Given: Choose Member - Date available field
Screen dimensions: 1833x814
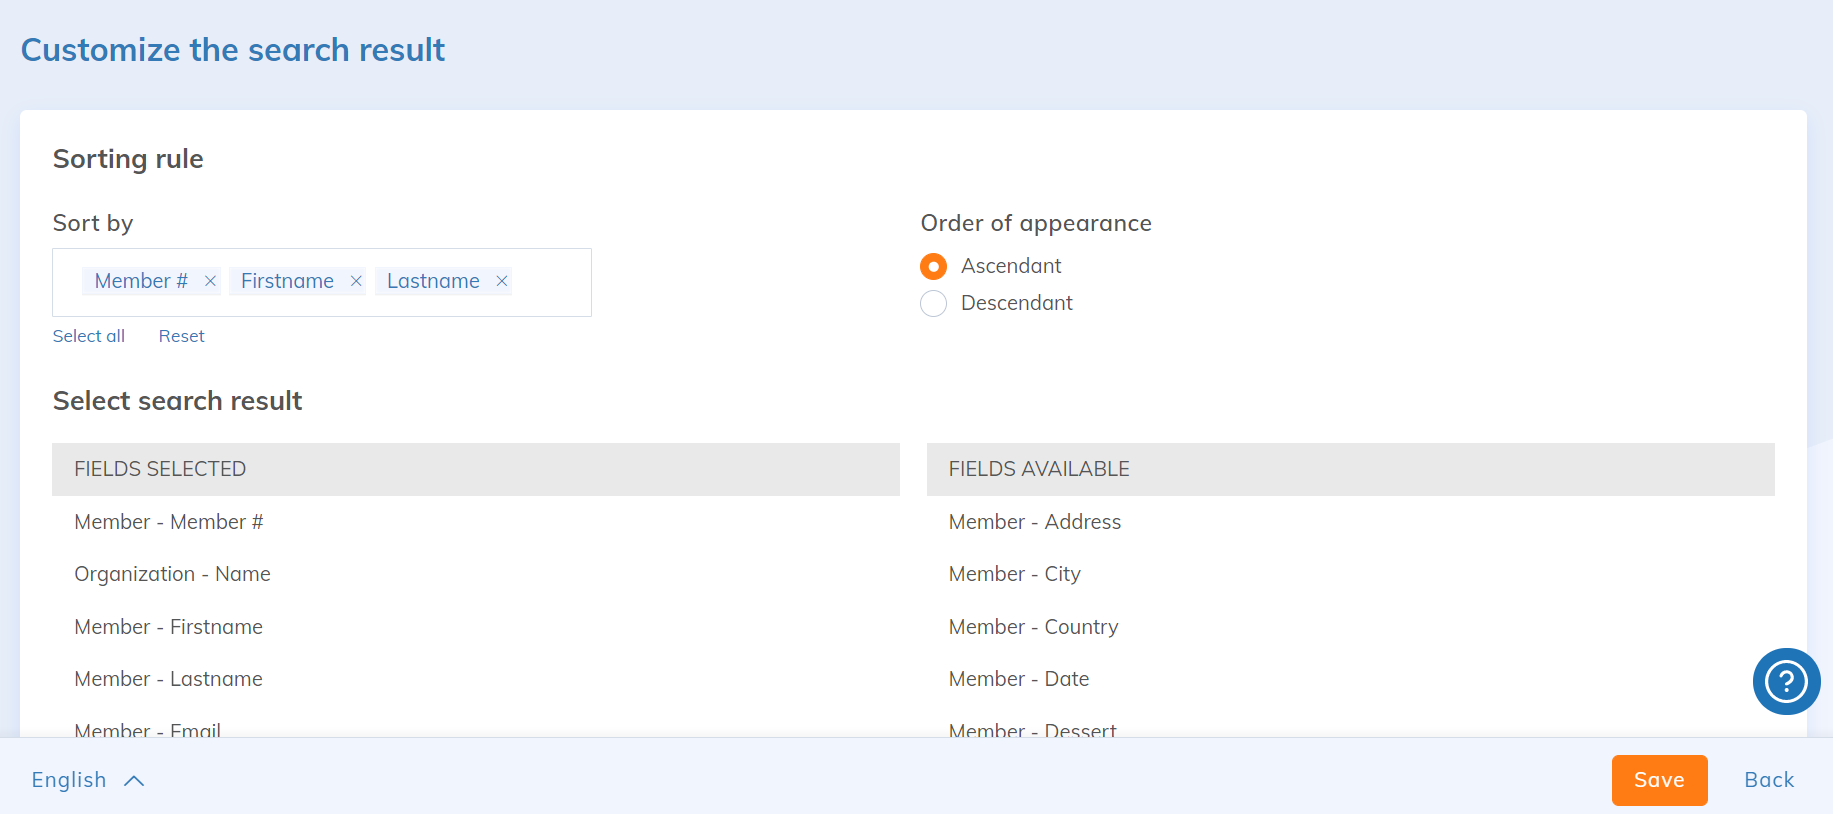Looking at the screenshot, I should click(1018, 679).
